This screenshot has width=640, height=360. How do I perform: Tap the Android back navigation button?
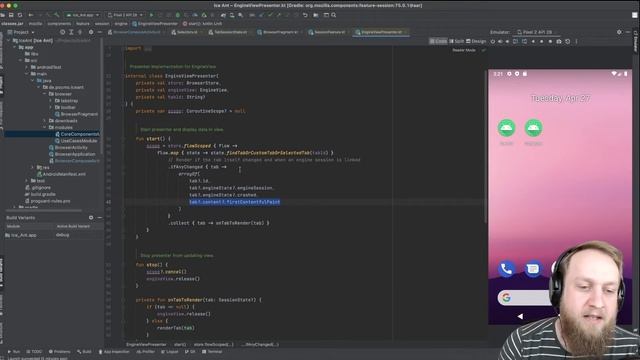pos(520,316)
